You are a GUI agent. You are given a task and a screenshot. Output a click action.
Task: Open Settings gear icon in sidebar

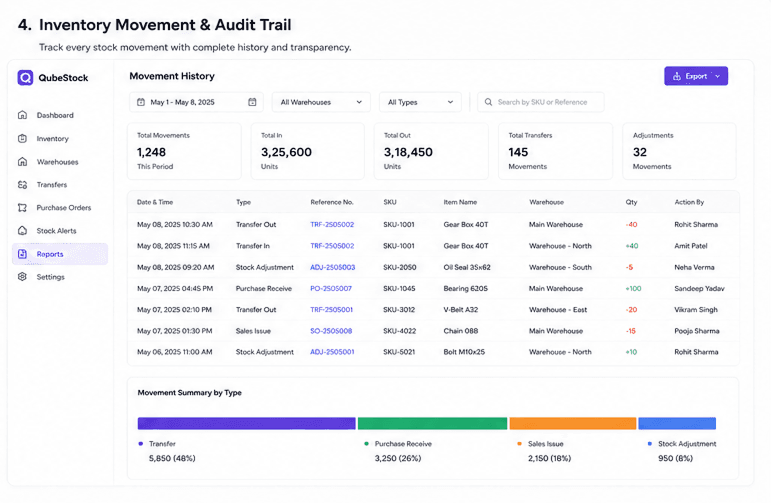tap(22, 277)
